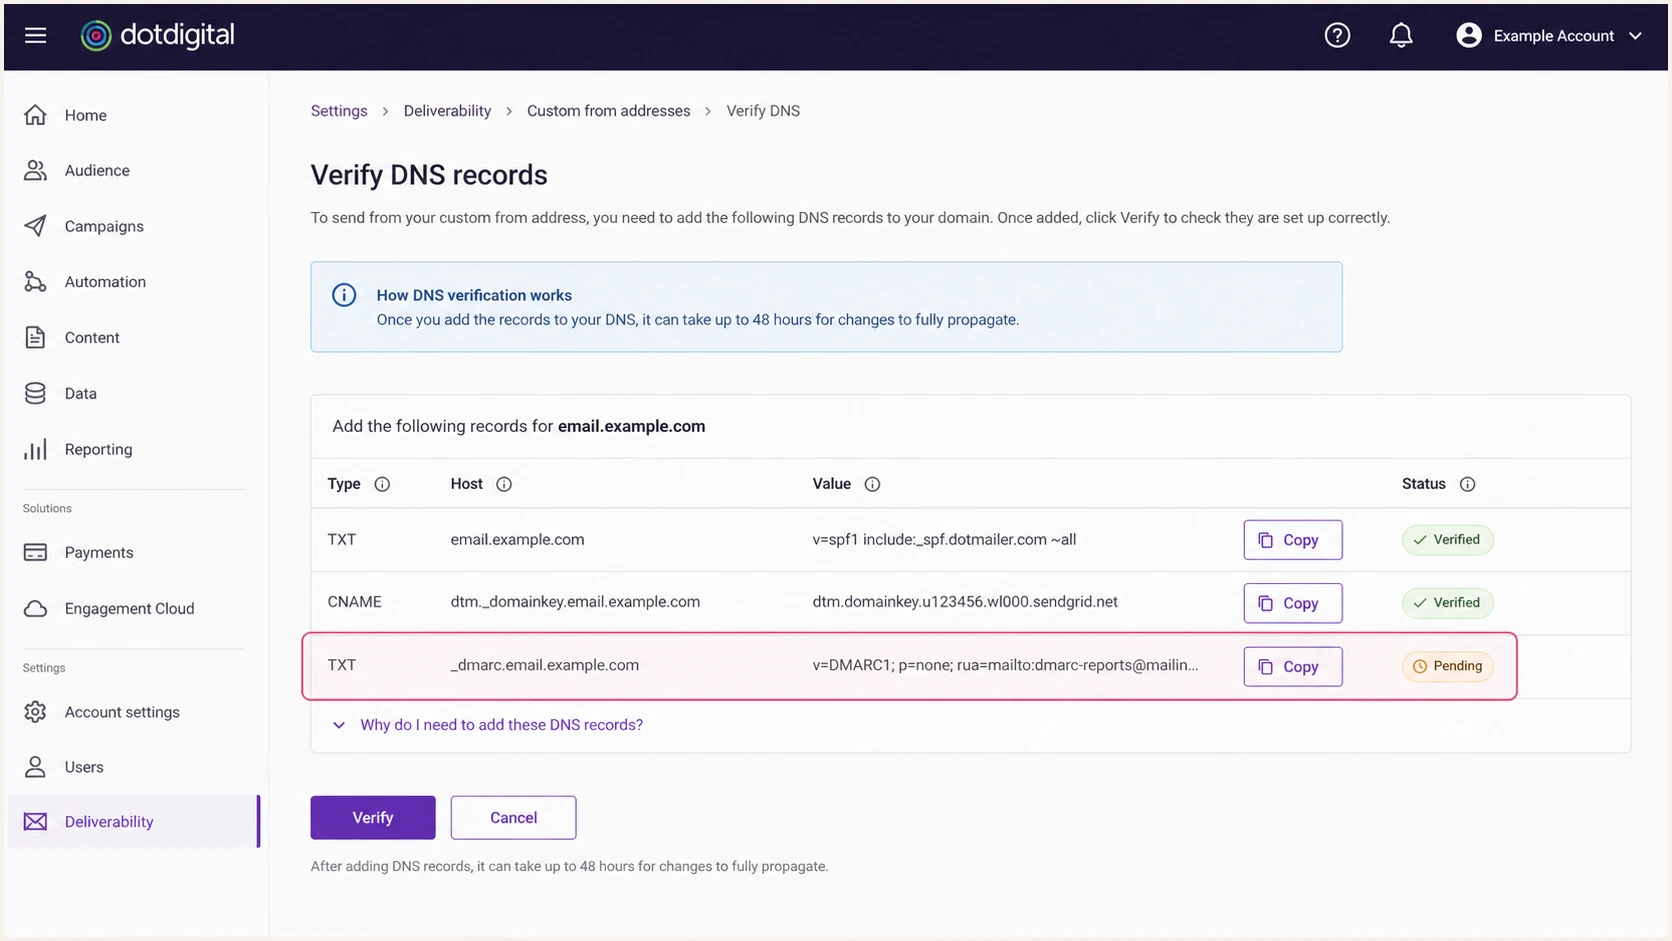Click the Cancel button
Viewport: 1672px width, 941px height.
coord(513,818)
